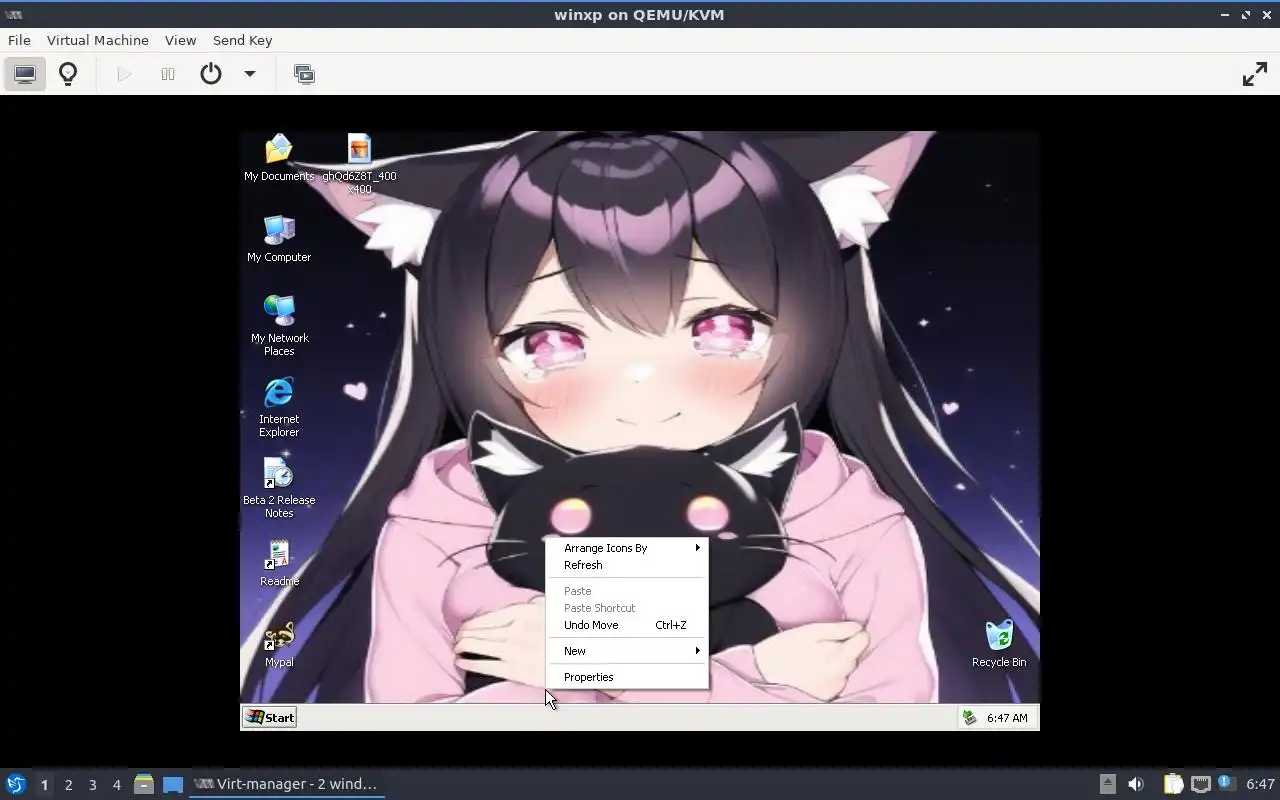
Task: Switch the console to fullscreen
Action: (1255, 74)
